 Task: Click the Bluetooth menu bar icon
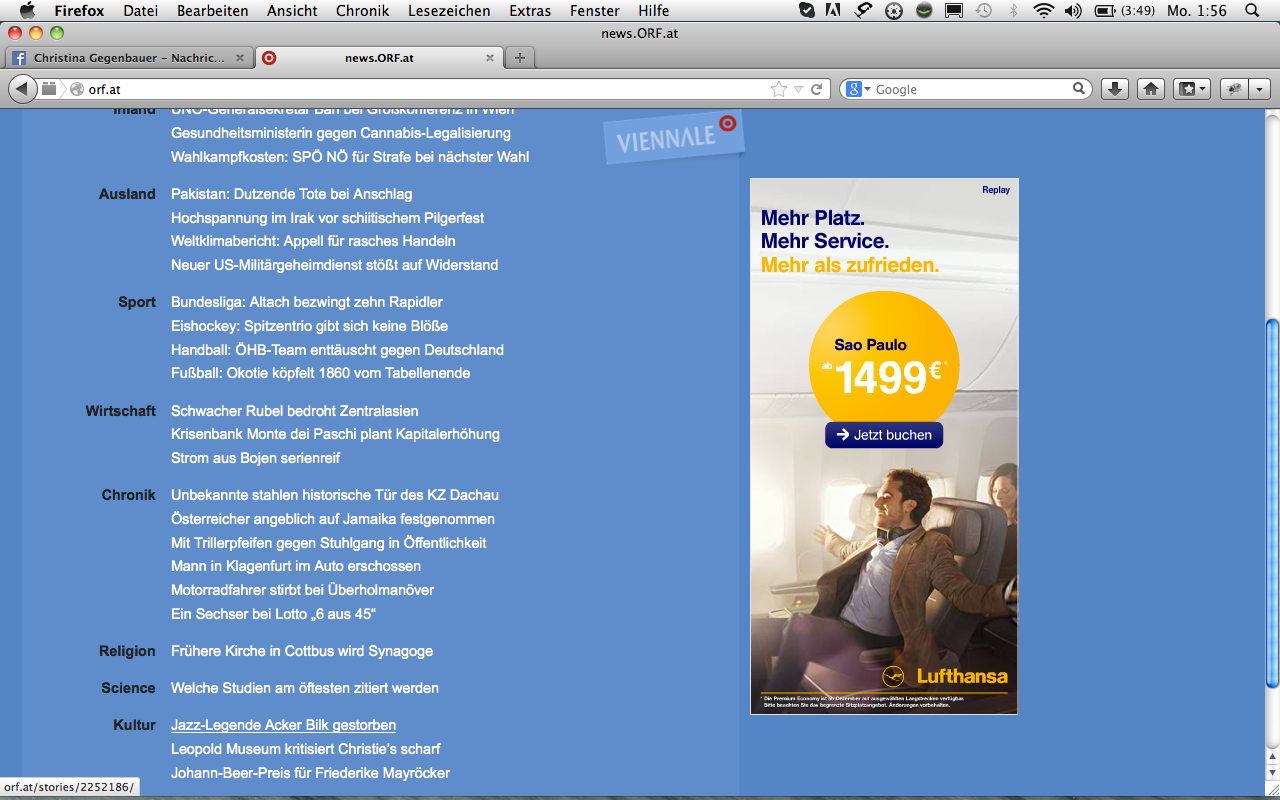click(x=1013, y=10)
